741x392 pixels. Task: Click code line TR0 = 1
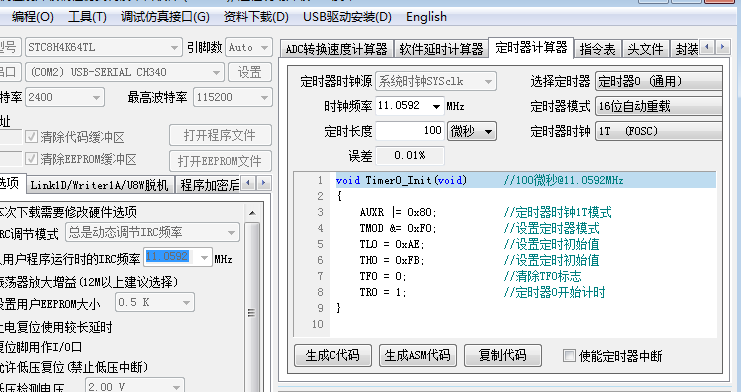383,292
